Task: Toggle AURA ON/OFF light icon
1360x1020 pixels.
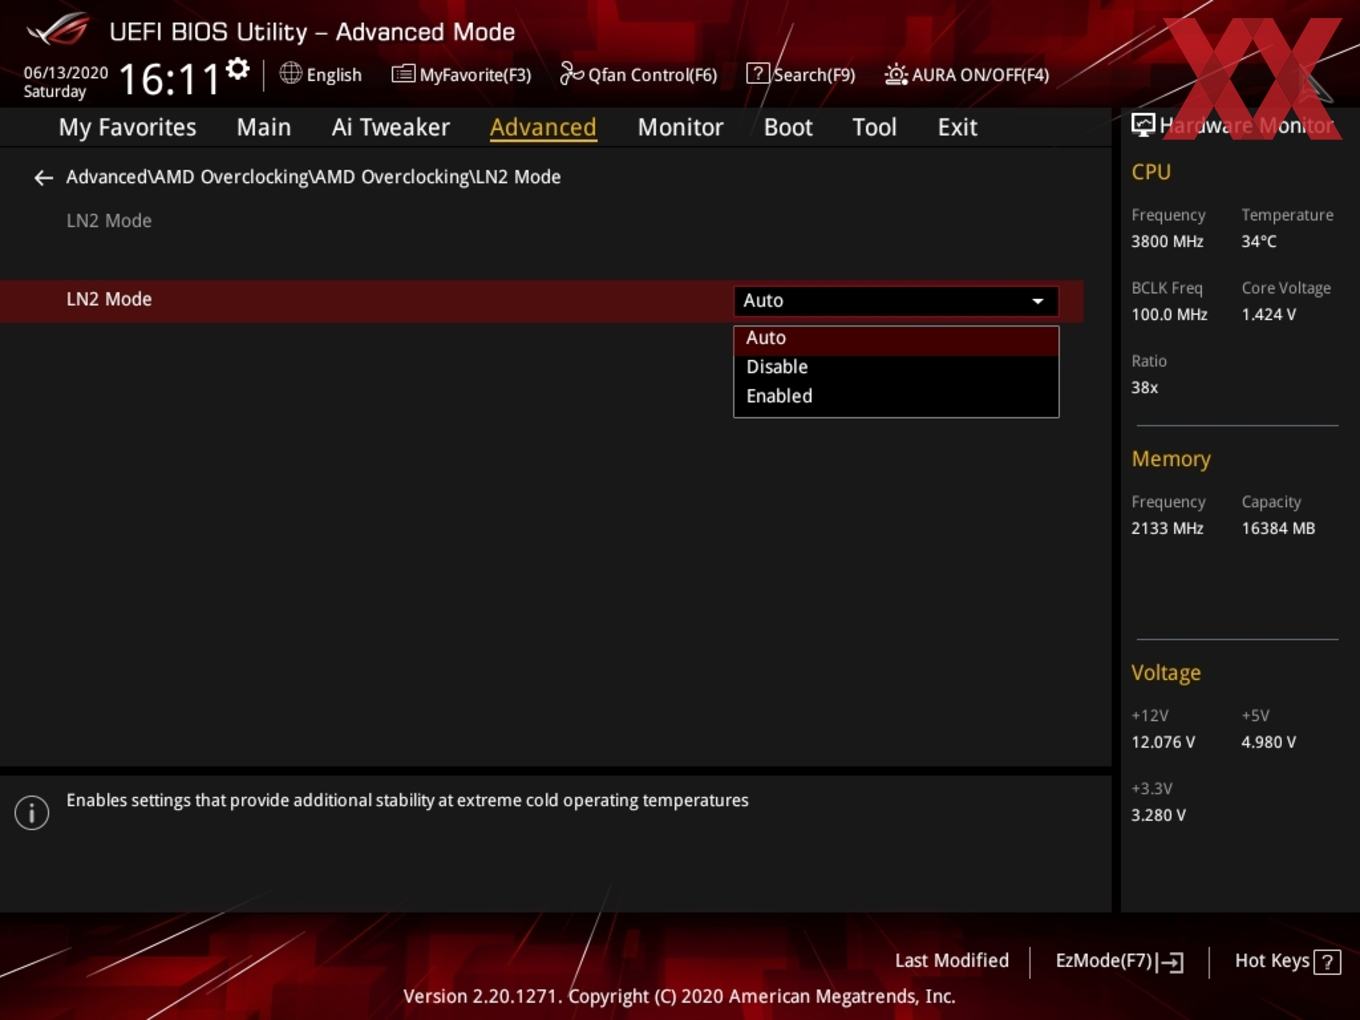Action: point(896,74)
